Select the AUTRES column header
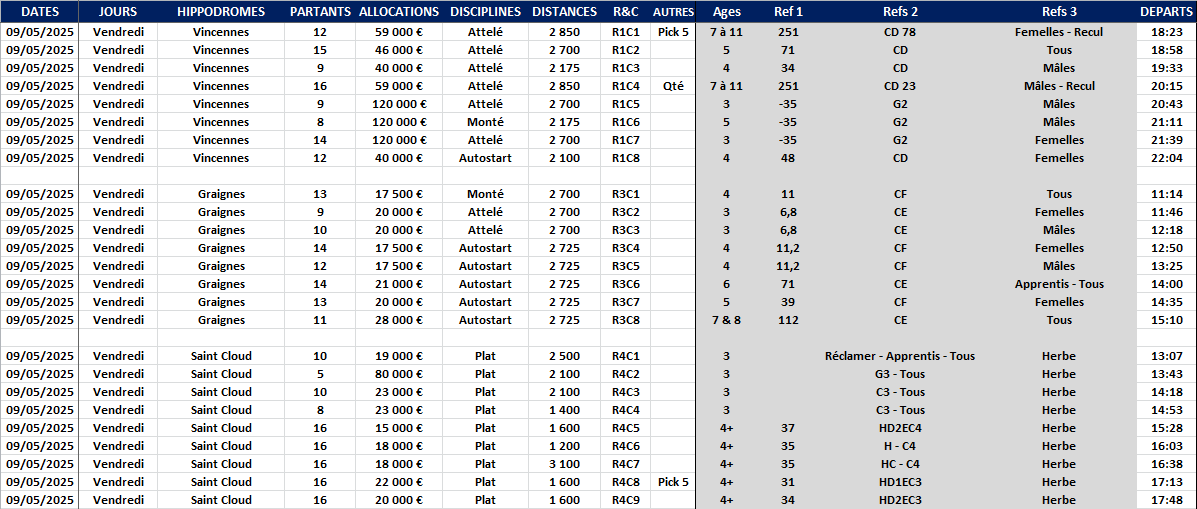The image size is (1197, 509). 673,11
